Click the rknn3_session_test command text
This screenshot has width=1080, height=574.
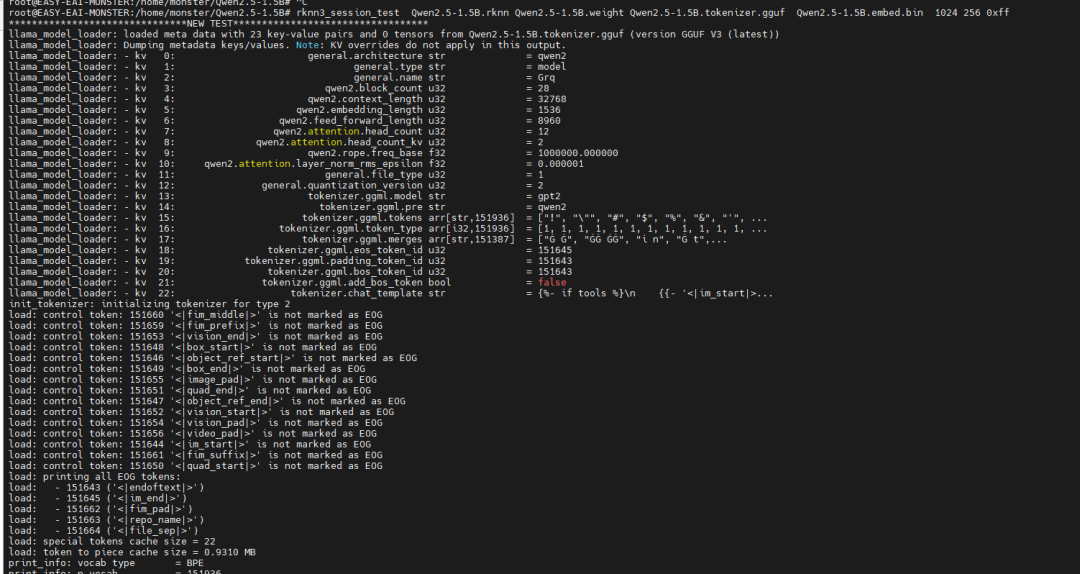pos(349,14)
